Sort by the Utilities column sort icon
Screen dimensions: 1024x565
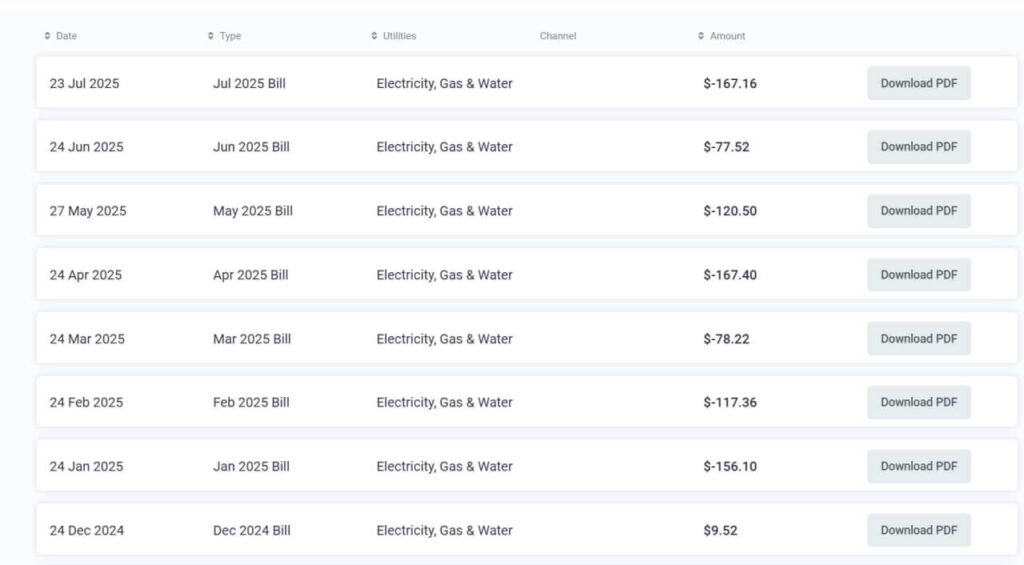pyautogui.click(x=374, y=36)
